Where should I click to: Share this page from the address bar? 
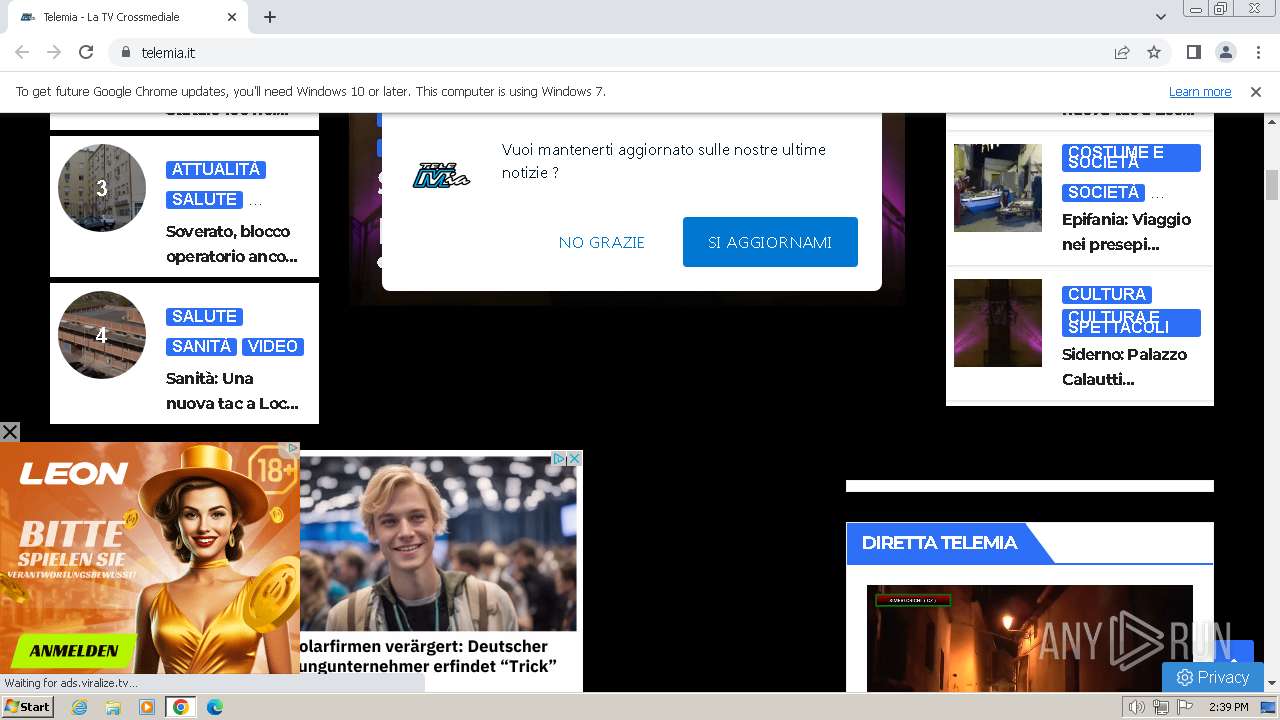pyautogui.click(x=1122, y=52)
